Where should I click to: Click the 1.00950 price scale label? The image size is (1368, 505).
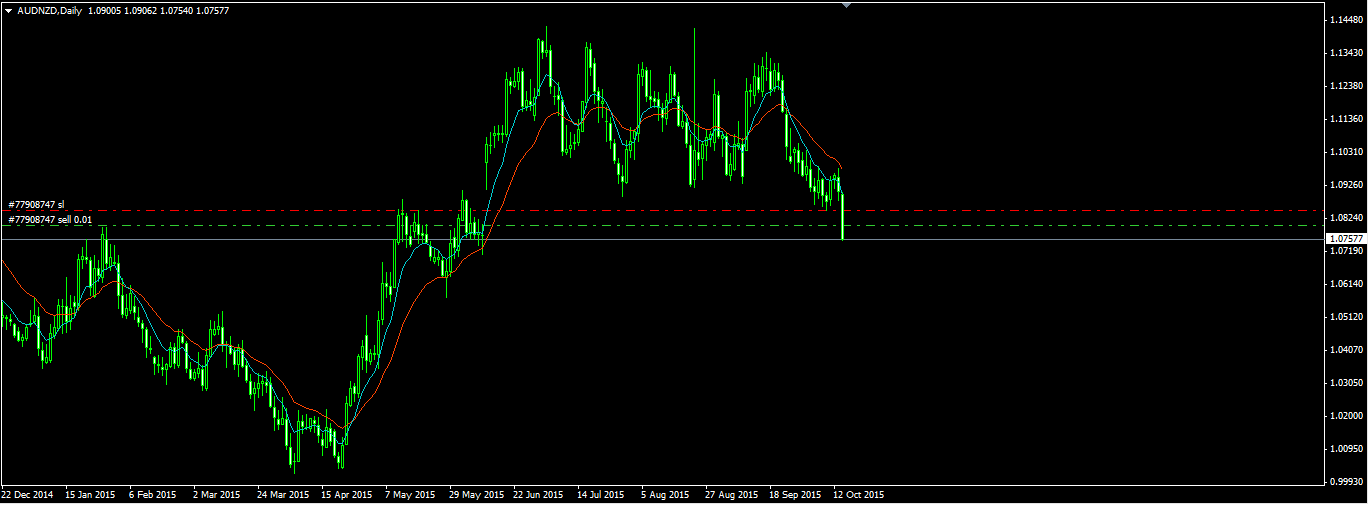tap(1346, 449)
